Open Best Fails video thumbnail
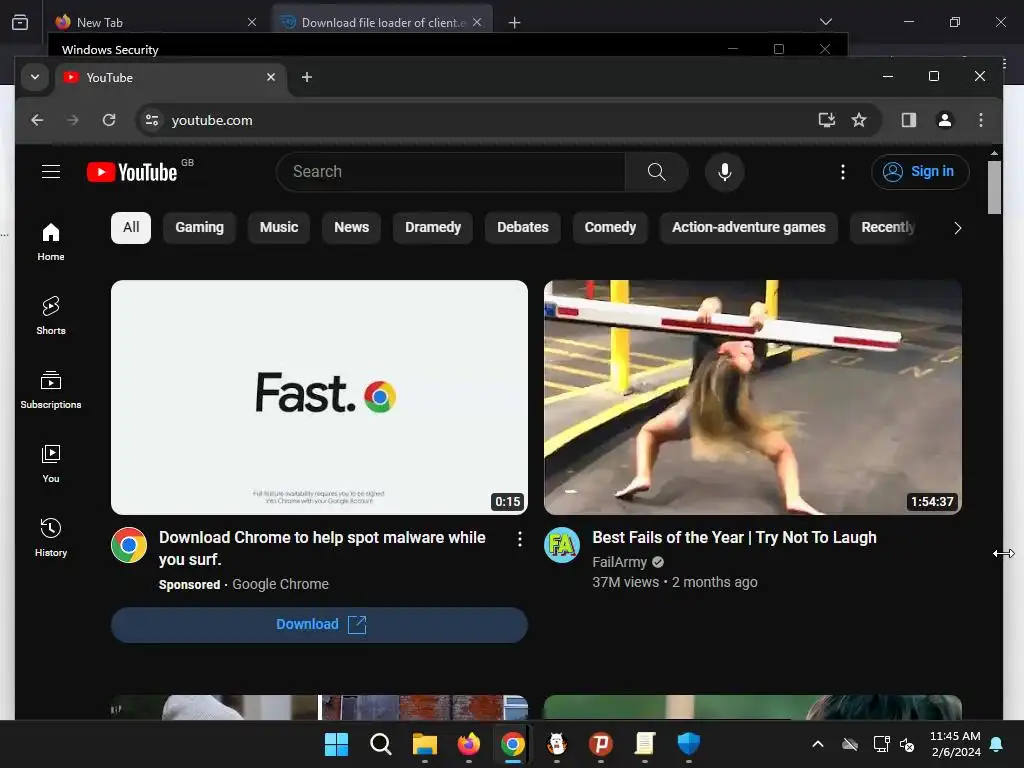The height and width of the screenshot is (768, 1024). pos(752,398)
